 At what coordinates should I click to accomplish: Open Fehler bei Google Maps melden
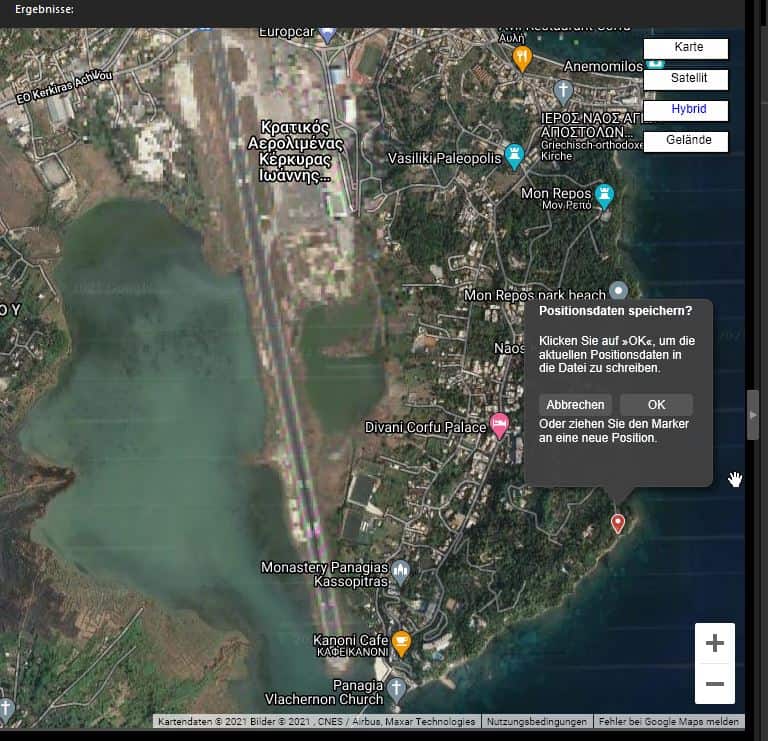[x=669, y=721]
